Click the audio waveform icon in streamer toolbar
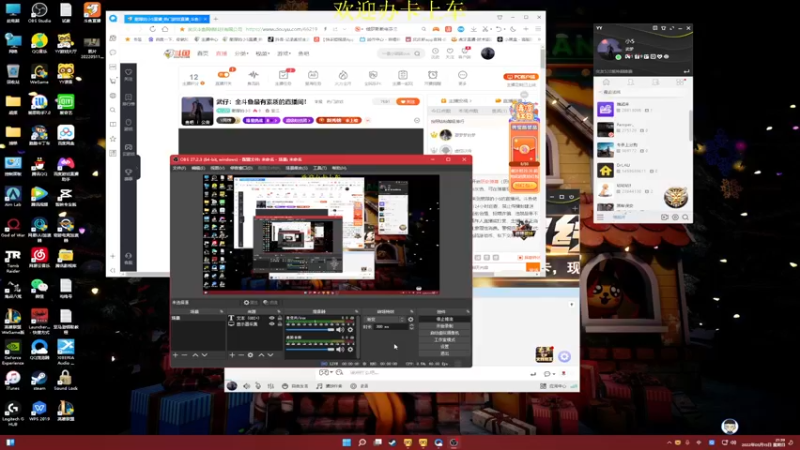This screenshot has height=450, width=800. point(253,77)
